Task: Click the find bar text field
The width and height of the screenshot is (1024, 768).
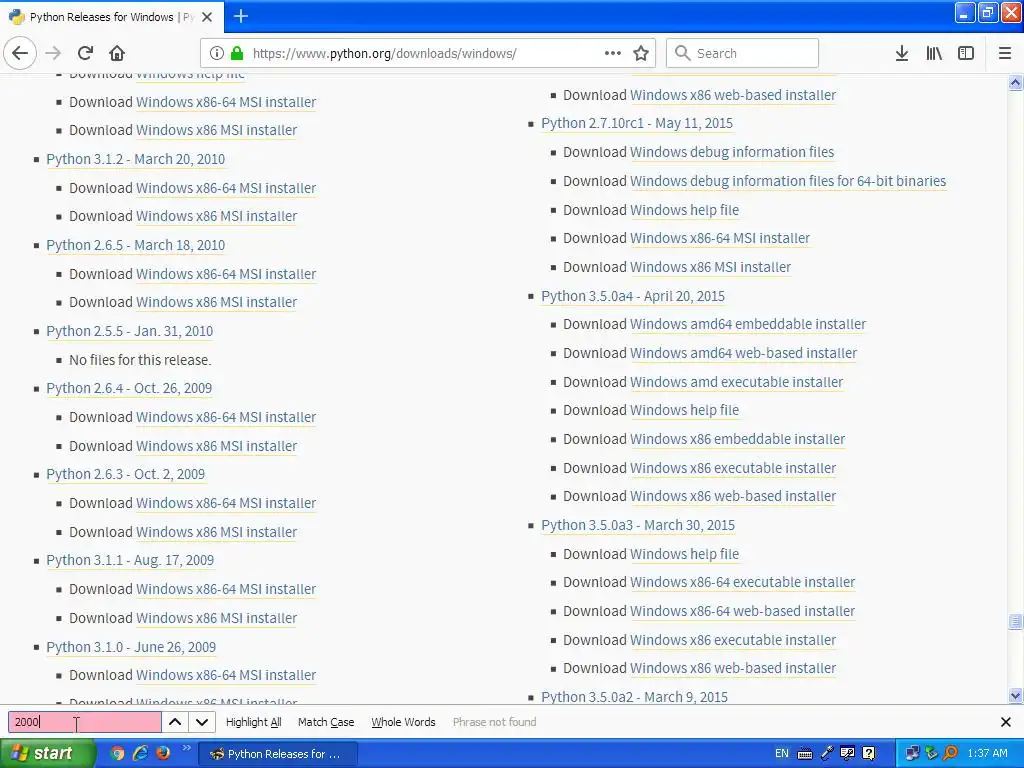Action: 85,722
